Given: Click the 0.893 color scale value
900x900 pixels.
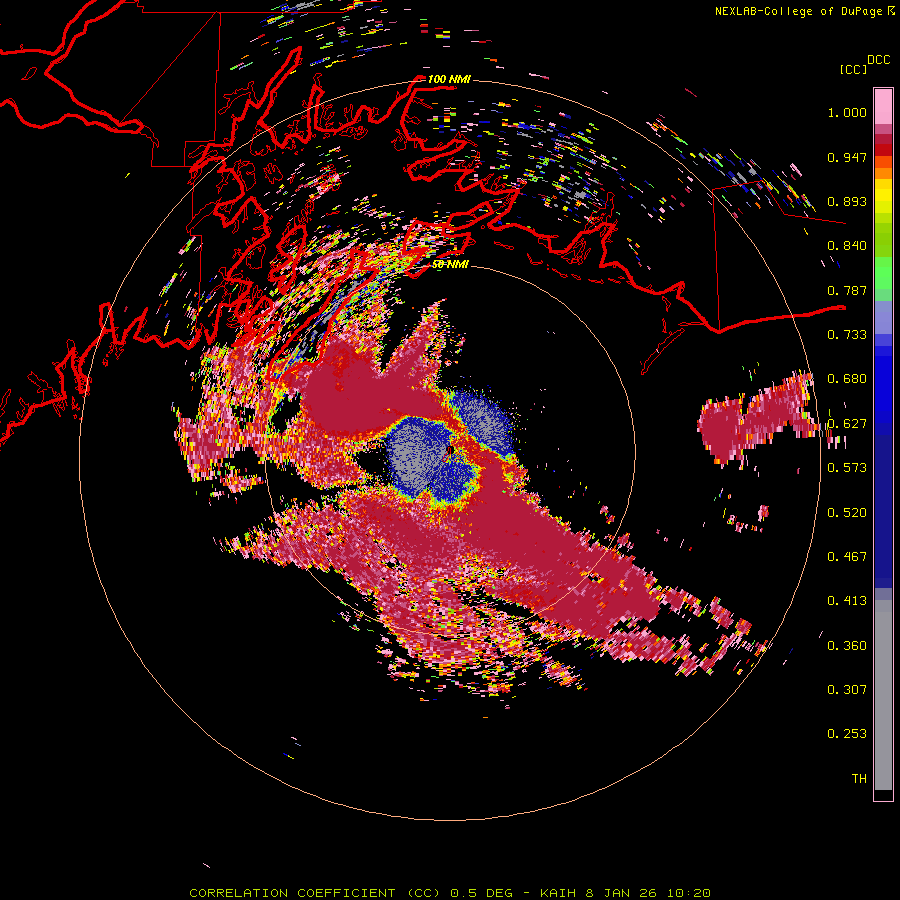Looking at the screenshot, I should [847, 201].
